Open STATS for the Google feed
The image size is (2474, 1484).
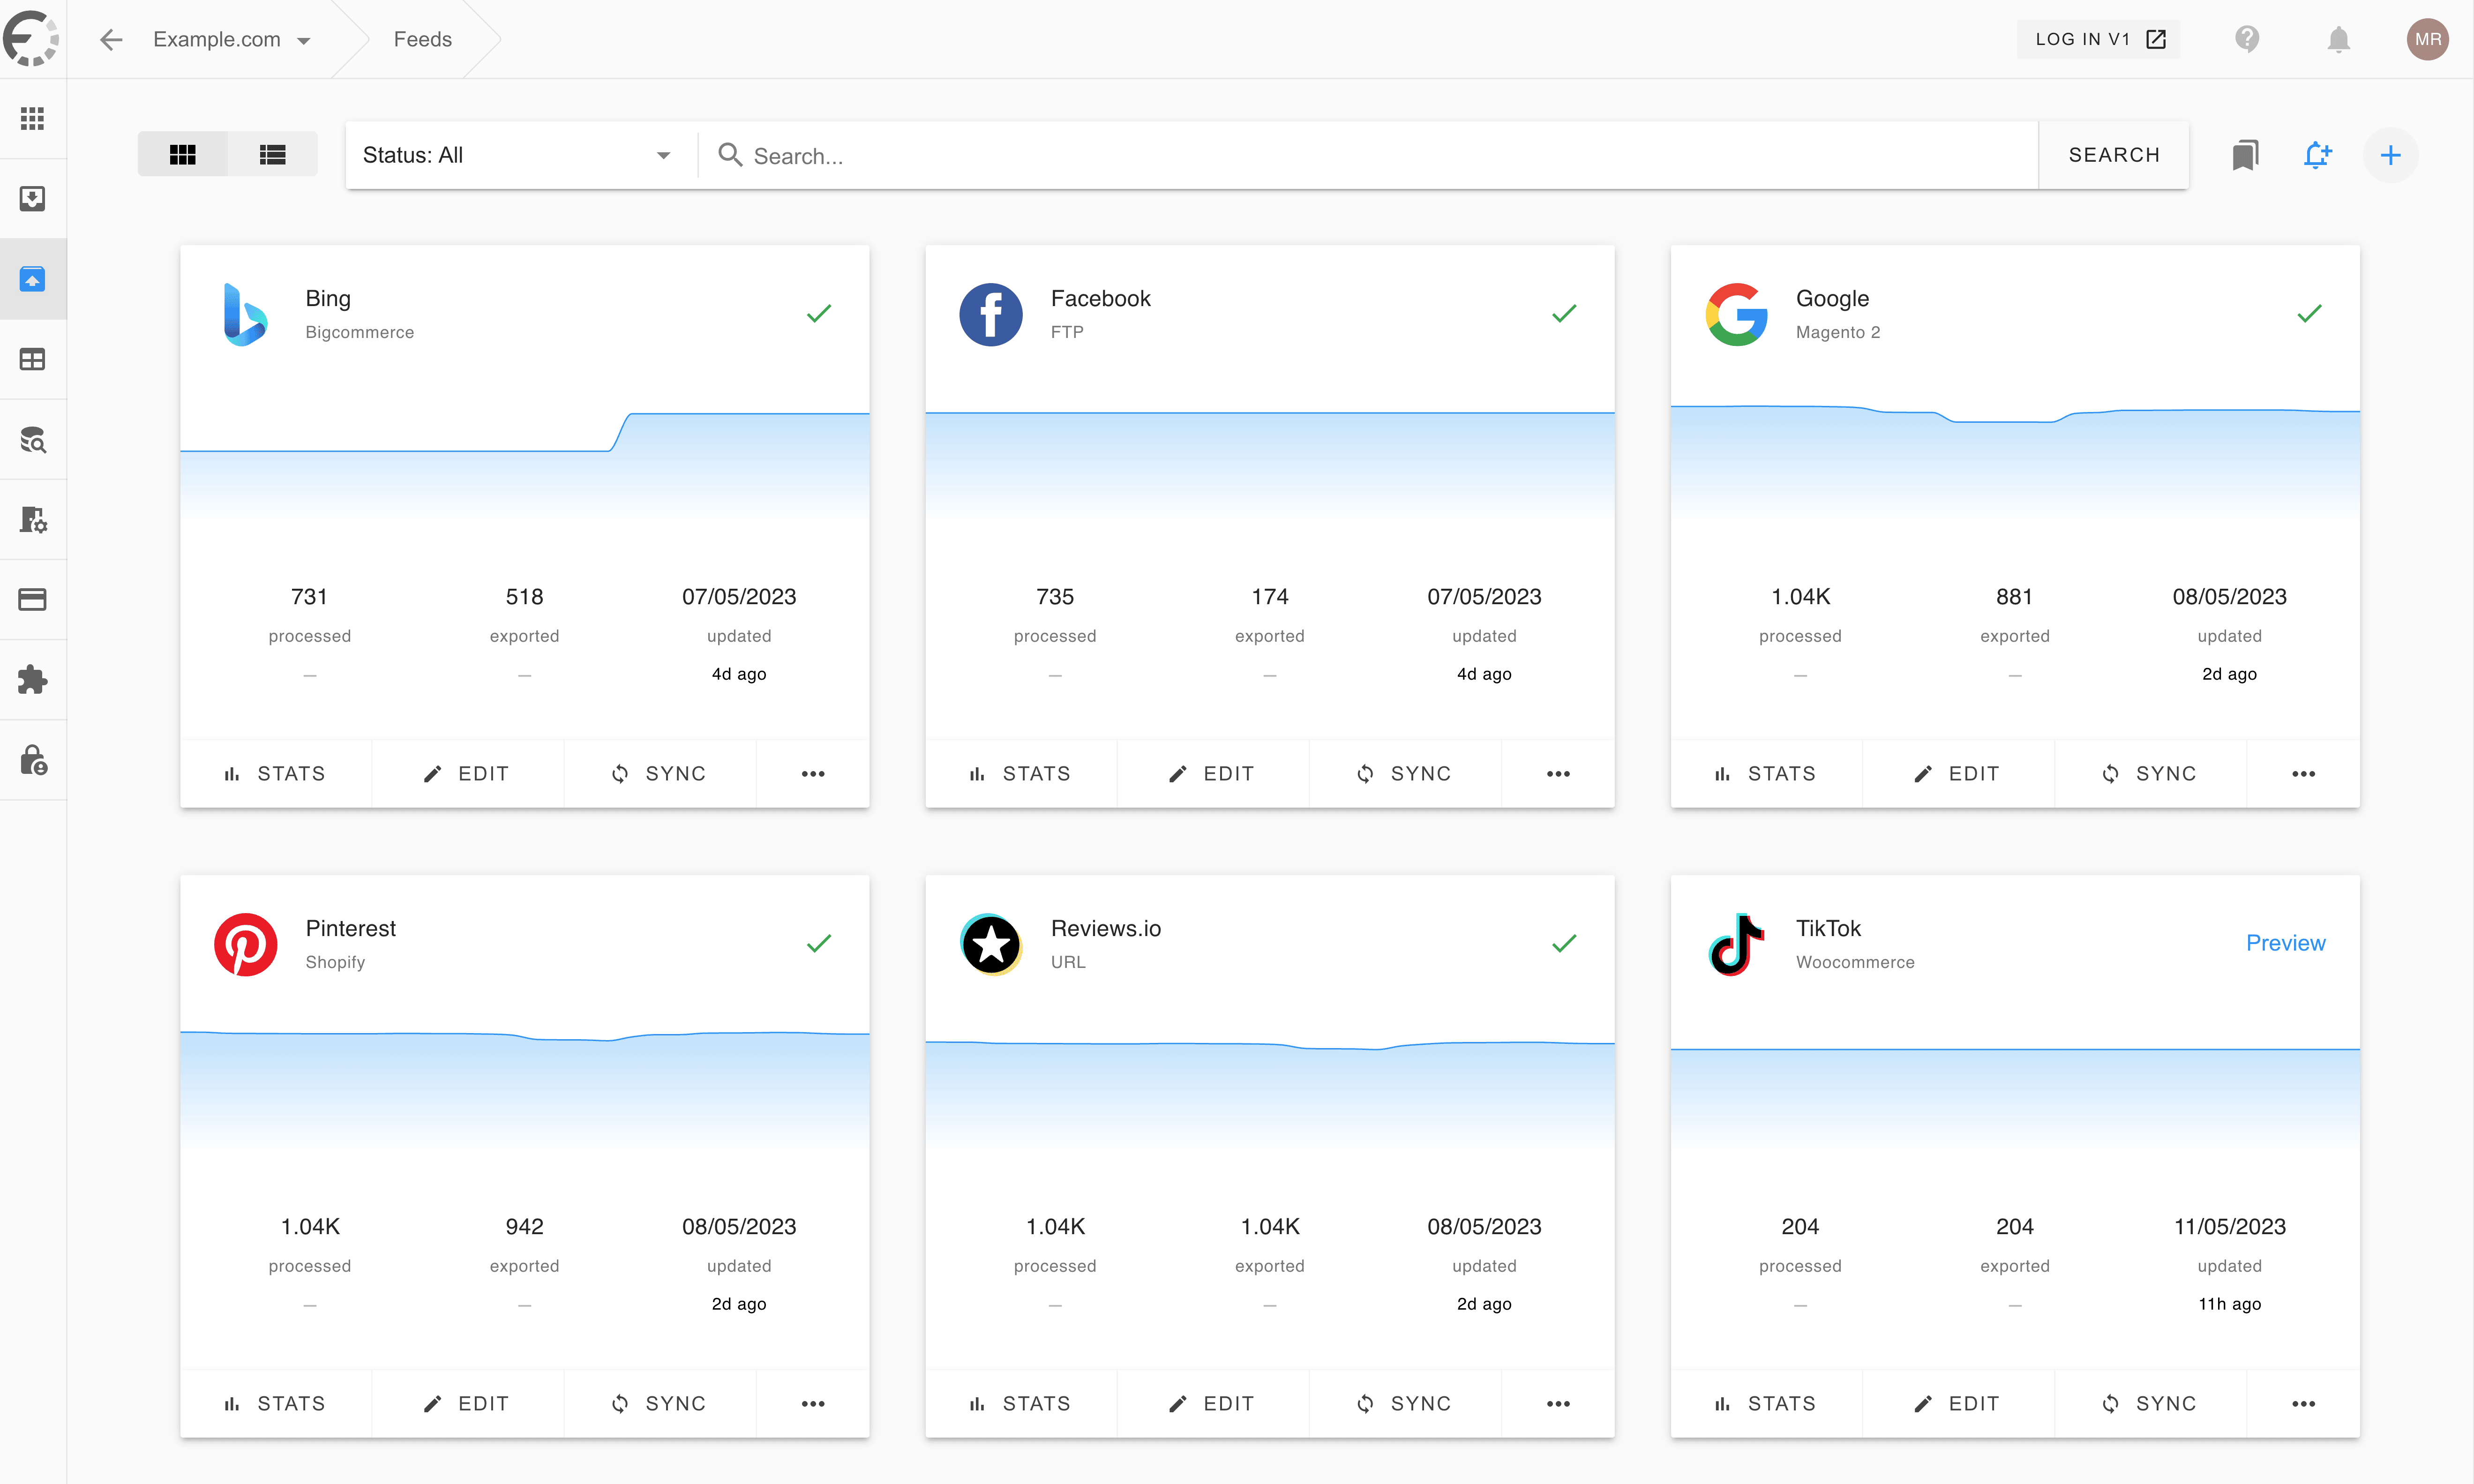[1766, 774]
